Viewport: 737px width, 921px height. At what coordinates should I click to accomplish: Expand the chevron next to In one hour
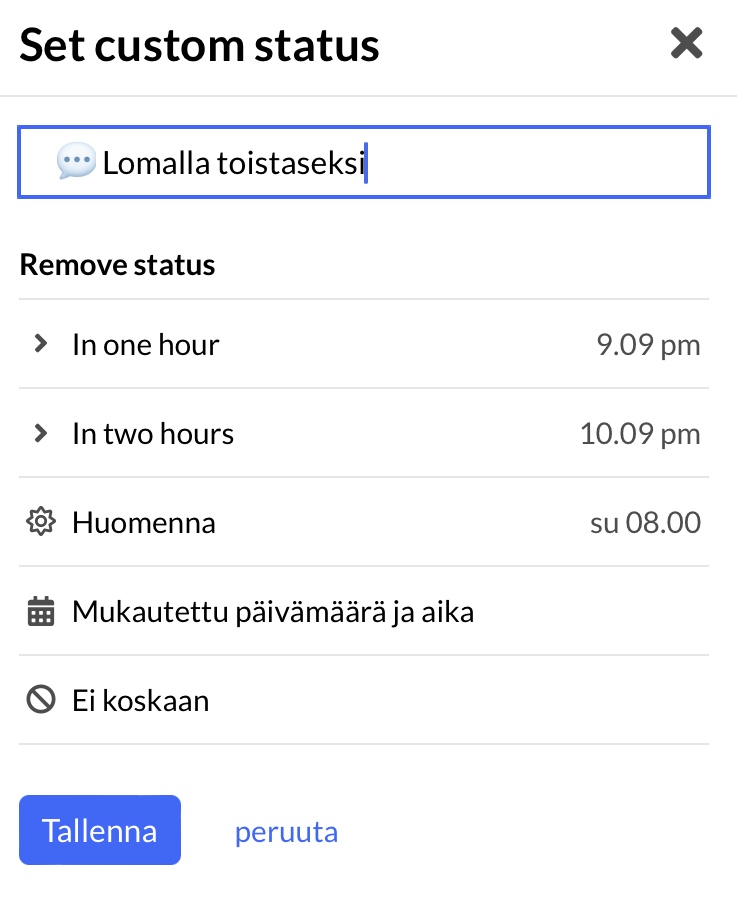(41, 344)
